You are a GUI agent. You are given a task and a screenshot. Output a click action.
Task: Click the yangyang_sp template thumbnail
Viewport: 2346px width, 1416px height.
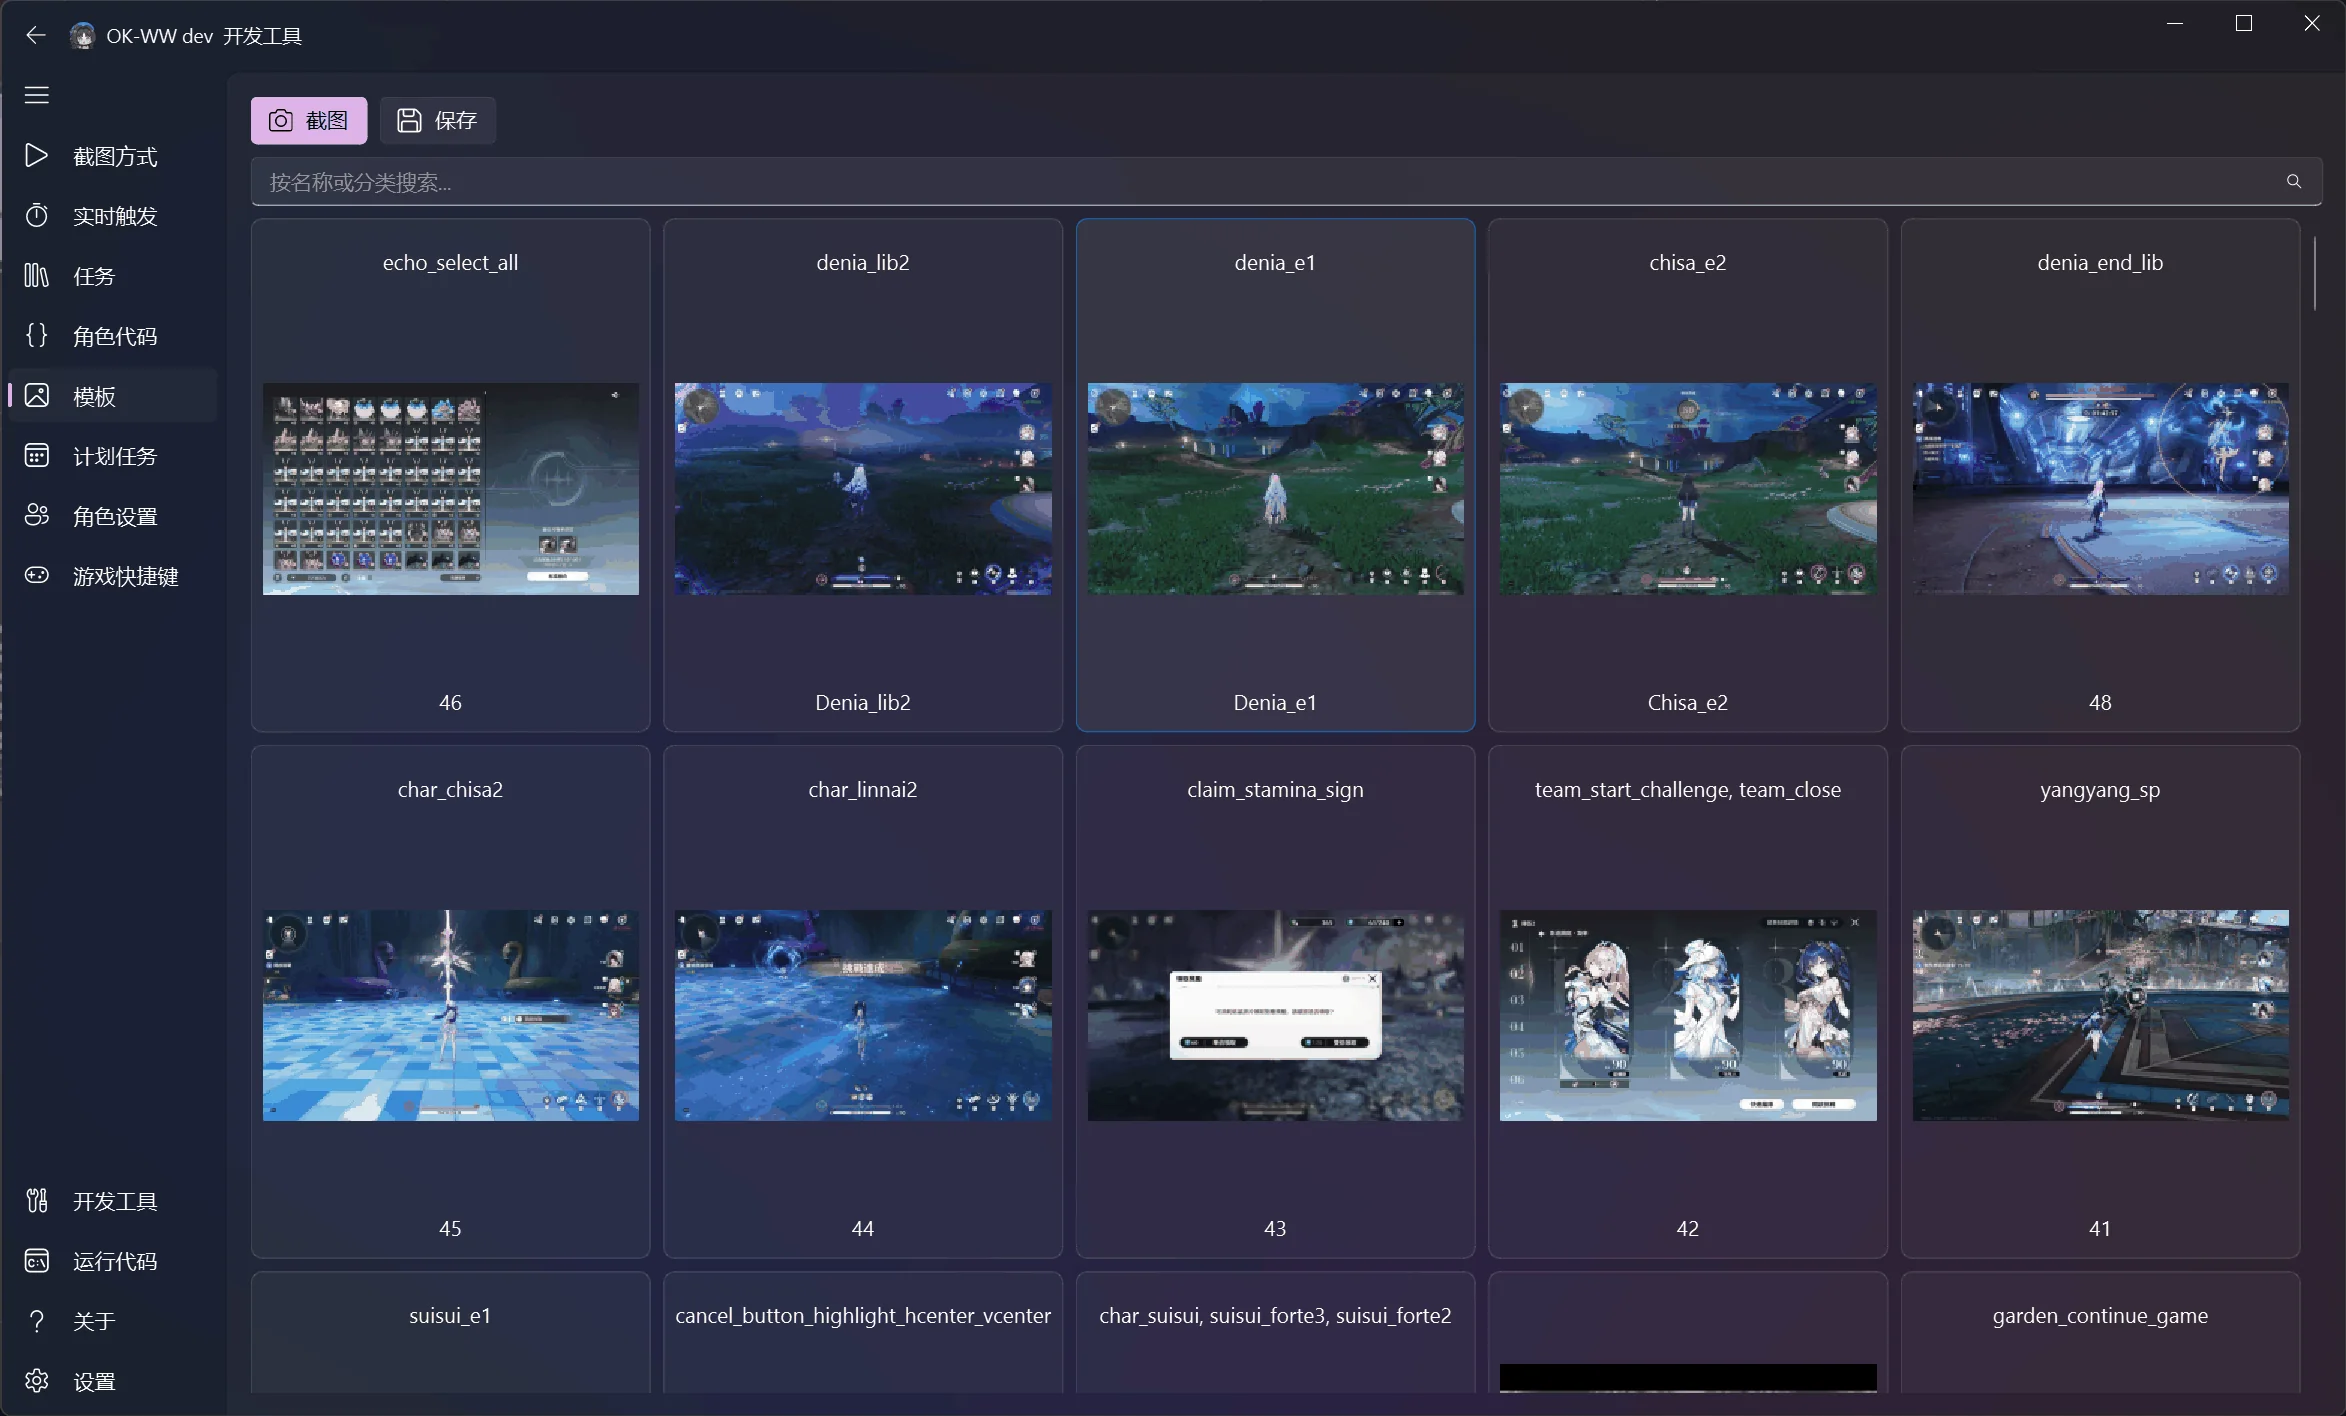pos(2101,1015)
